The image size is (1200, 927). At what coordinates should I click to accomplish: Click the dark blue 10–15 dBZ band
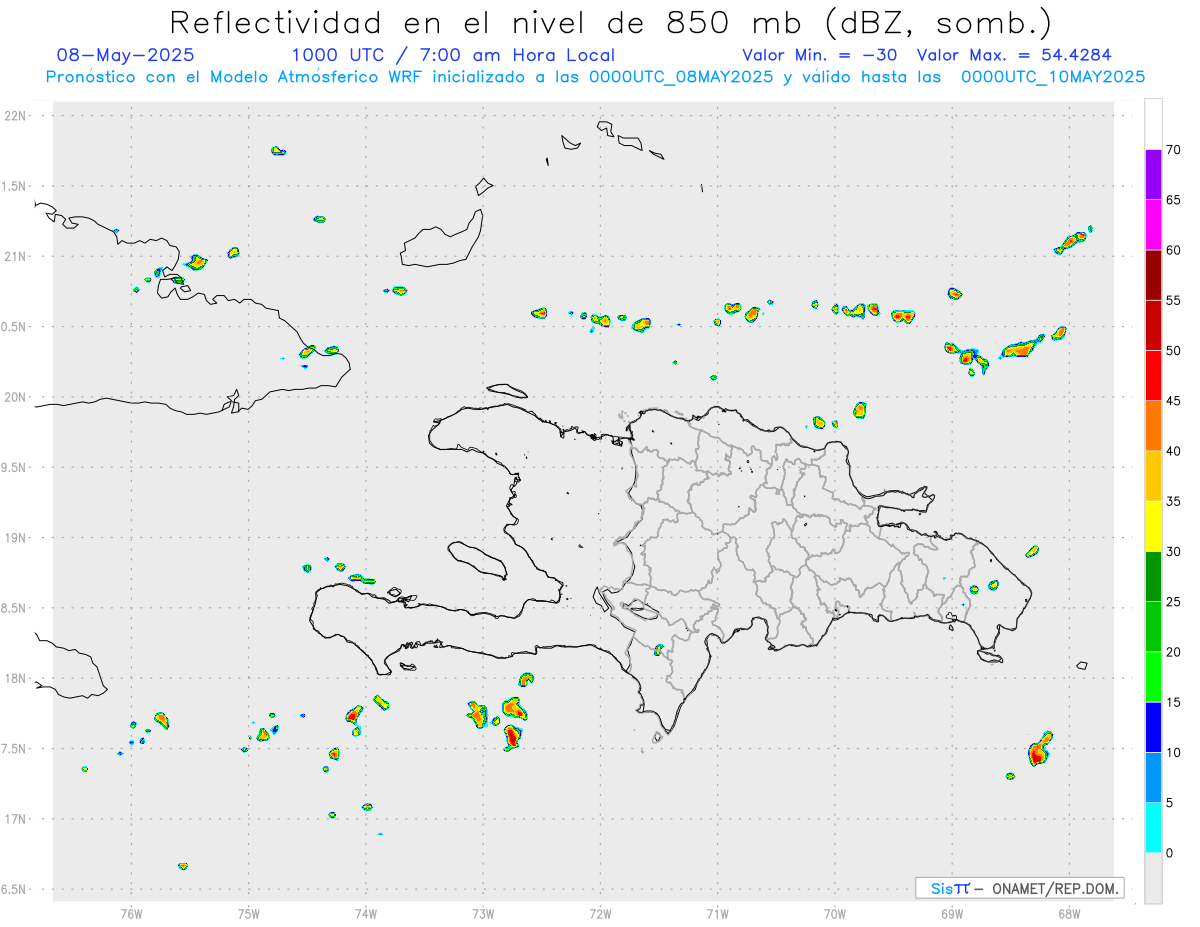point(1153,727)
